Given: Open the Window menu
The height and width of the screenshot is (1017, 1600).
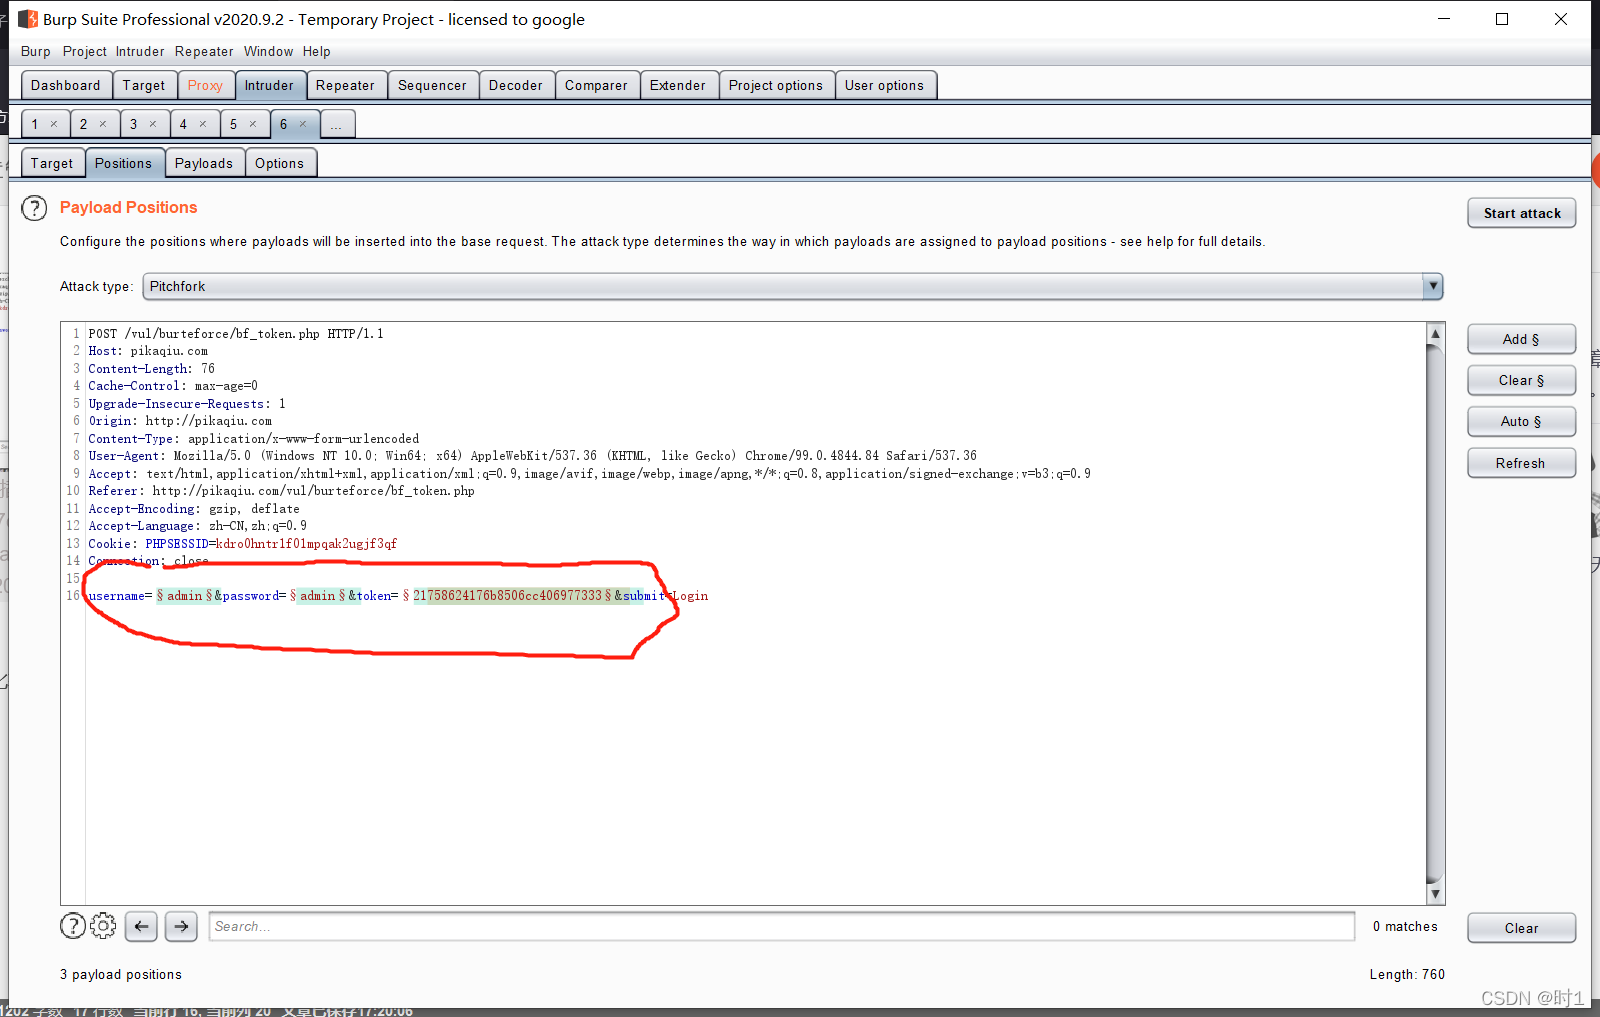Looking at the screenshot, I should (269, 51).
